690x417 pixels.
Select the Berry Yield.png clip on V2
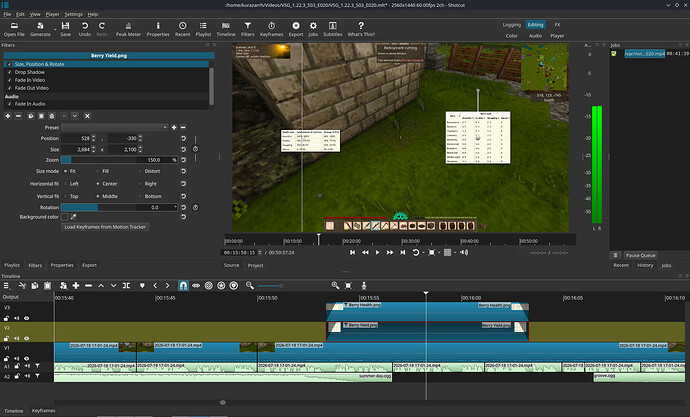427,331
